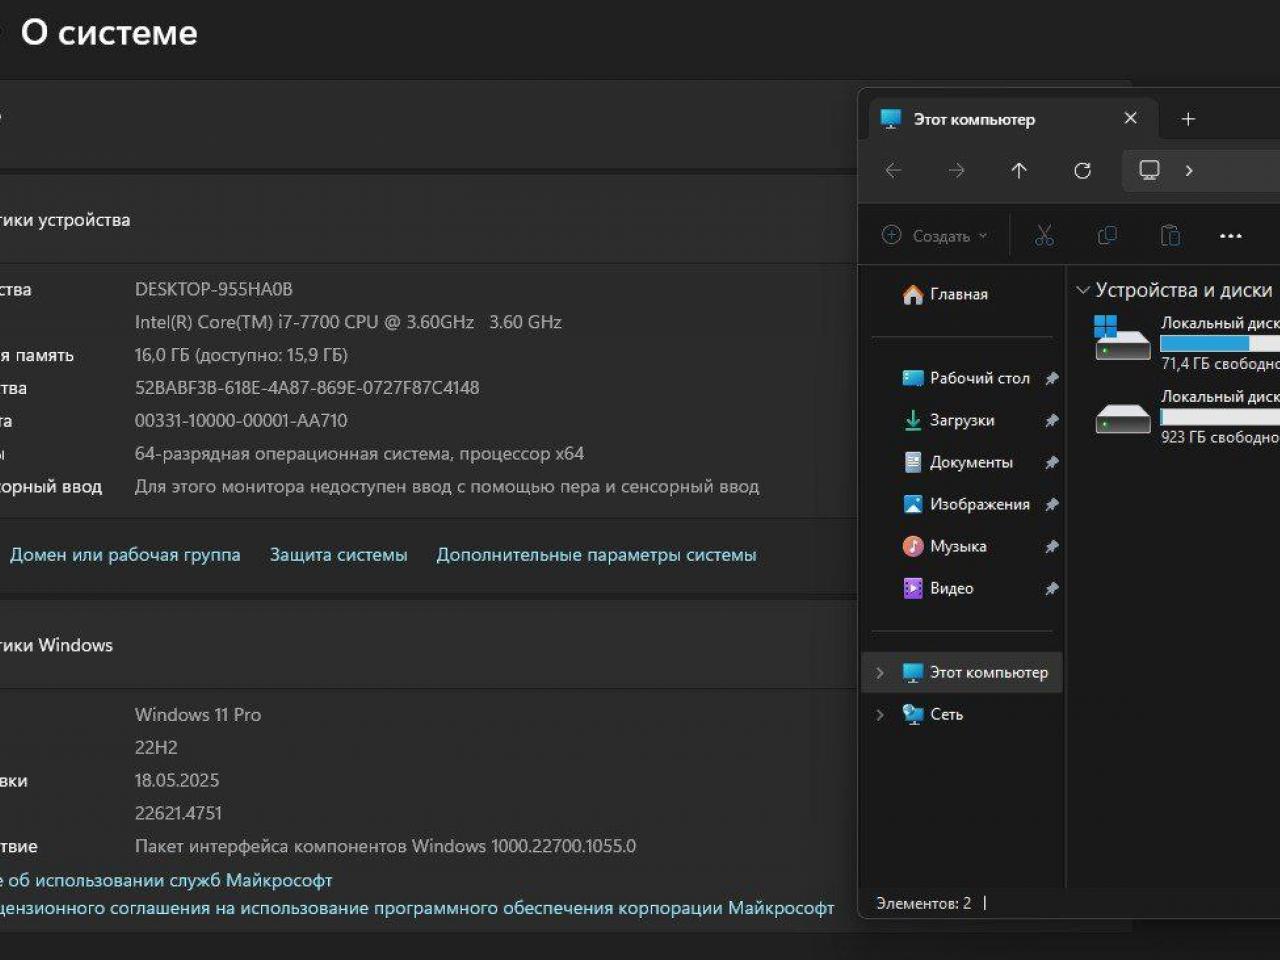1280x960 pixels.
Task: Open Домен или рабочая группа link
Action: pos(125,554)
